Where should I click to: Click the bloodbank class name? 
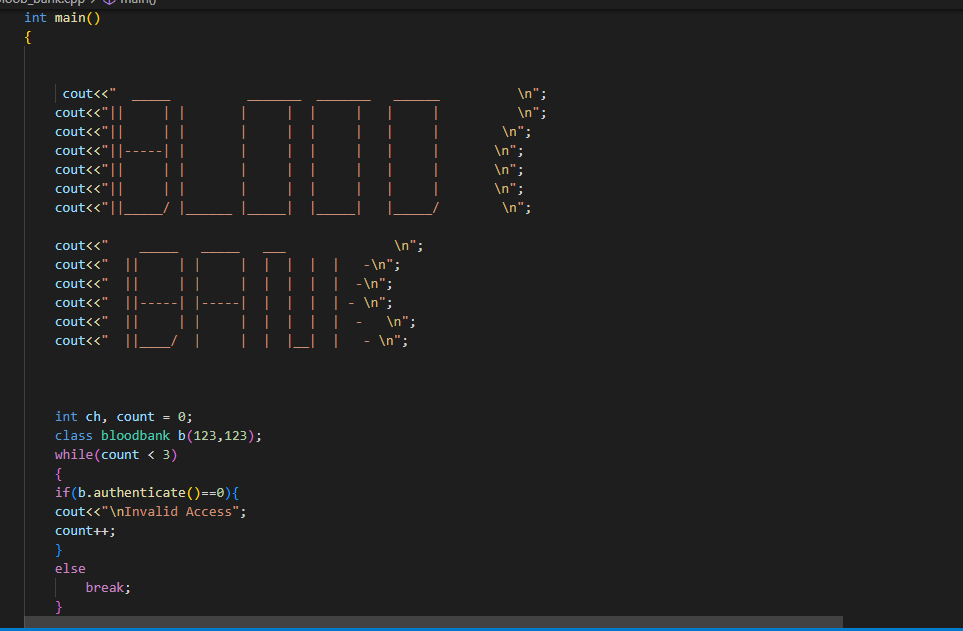(137, 435)
